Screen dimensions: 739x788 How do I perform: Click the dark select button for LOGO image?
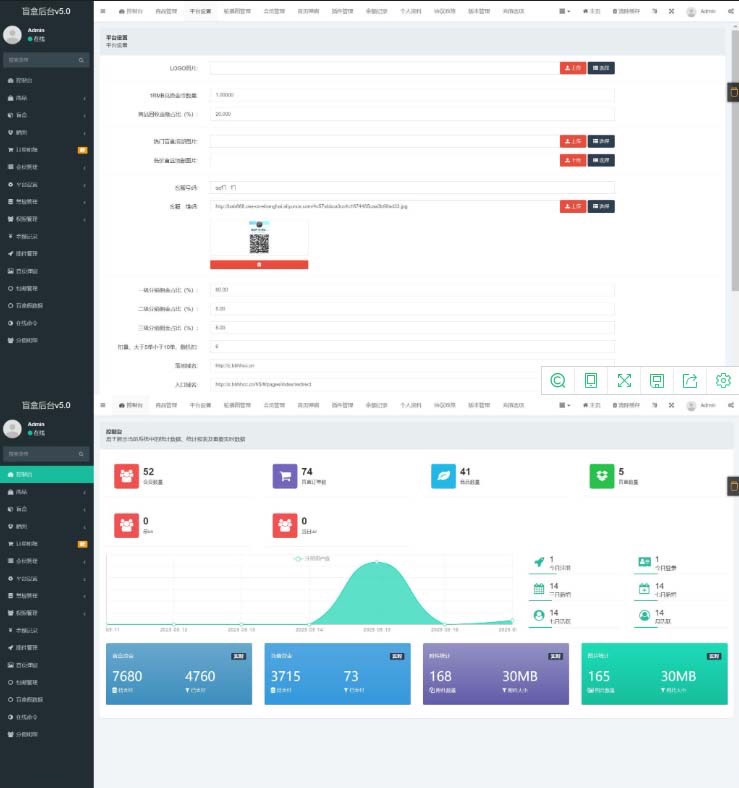click(601, 68)
